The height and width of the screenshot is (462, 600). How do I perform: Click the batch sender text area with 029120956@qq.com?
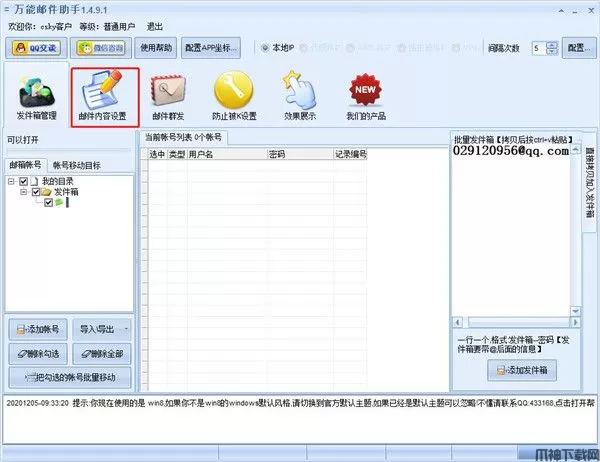click(511, 230)
